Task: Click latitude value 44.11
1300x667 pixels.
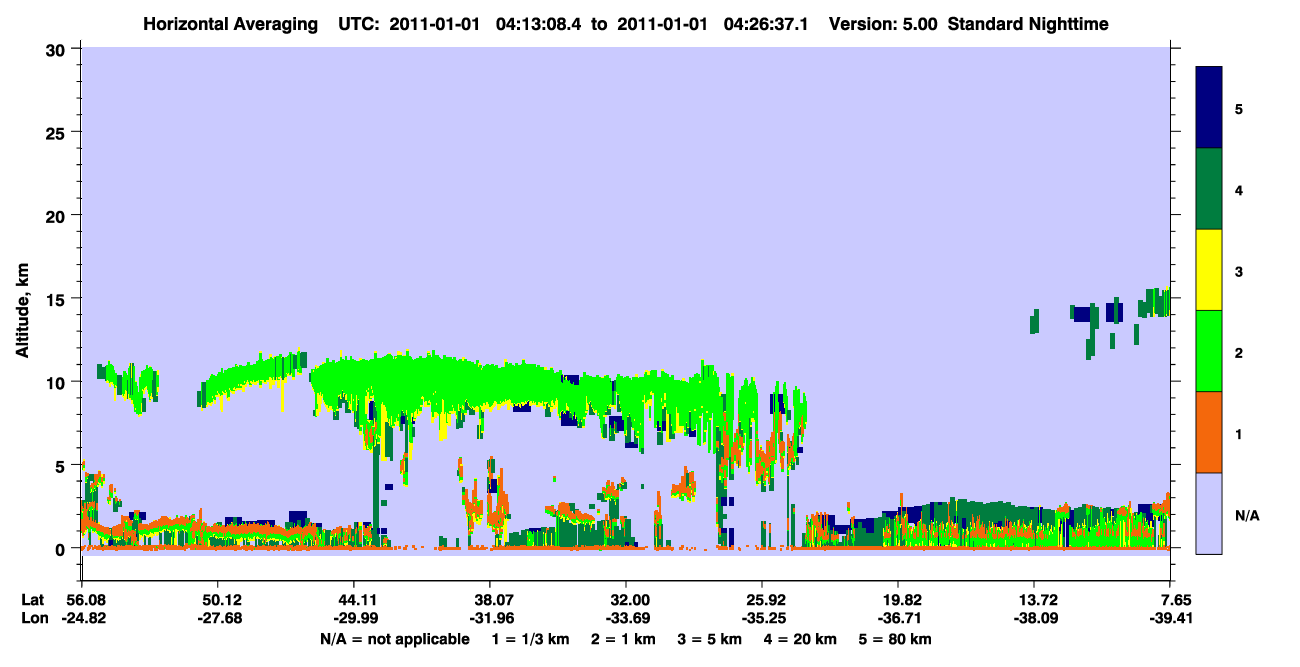Action: [353, 600]
